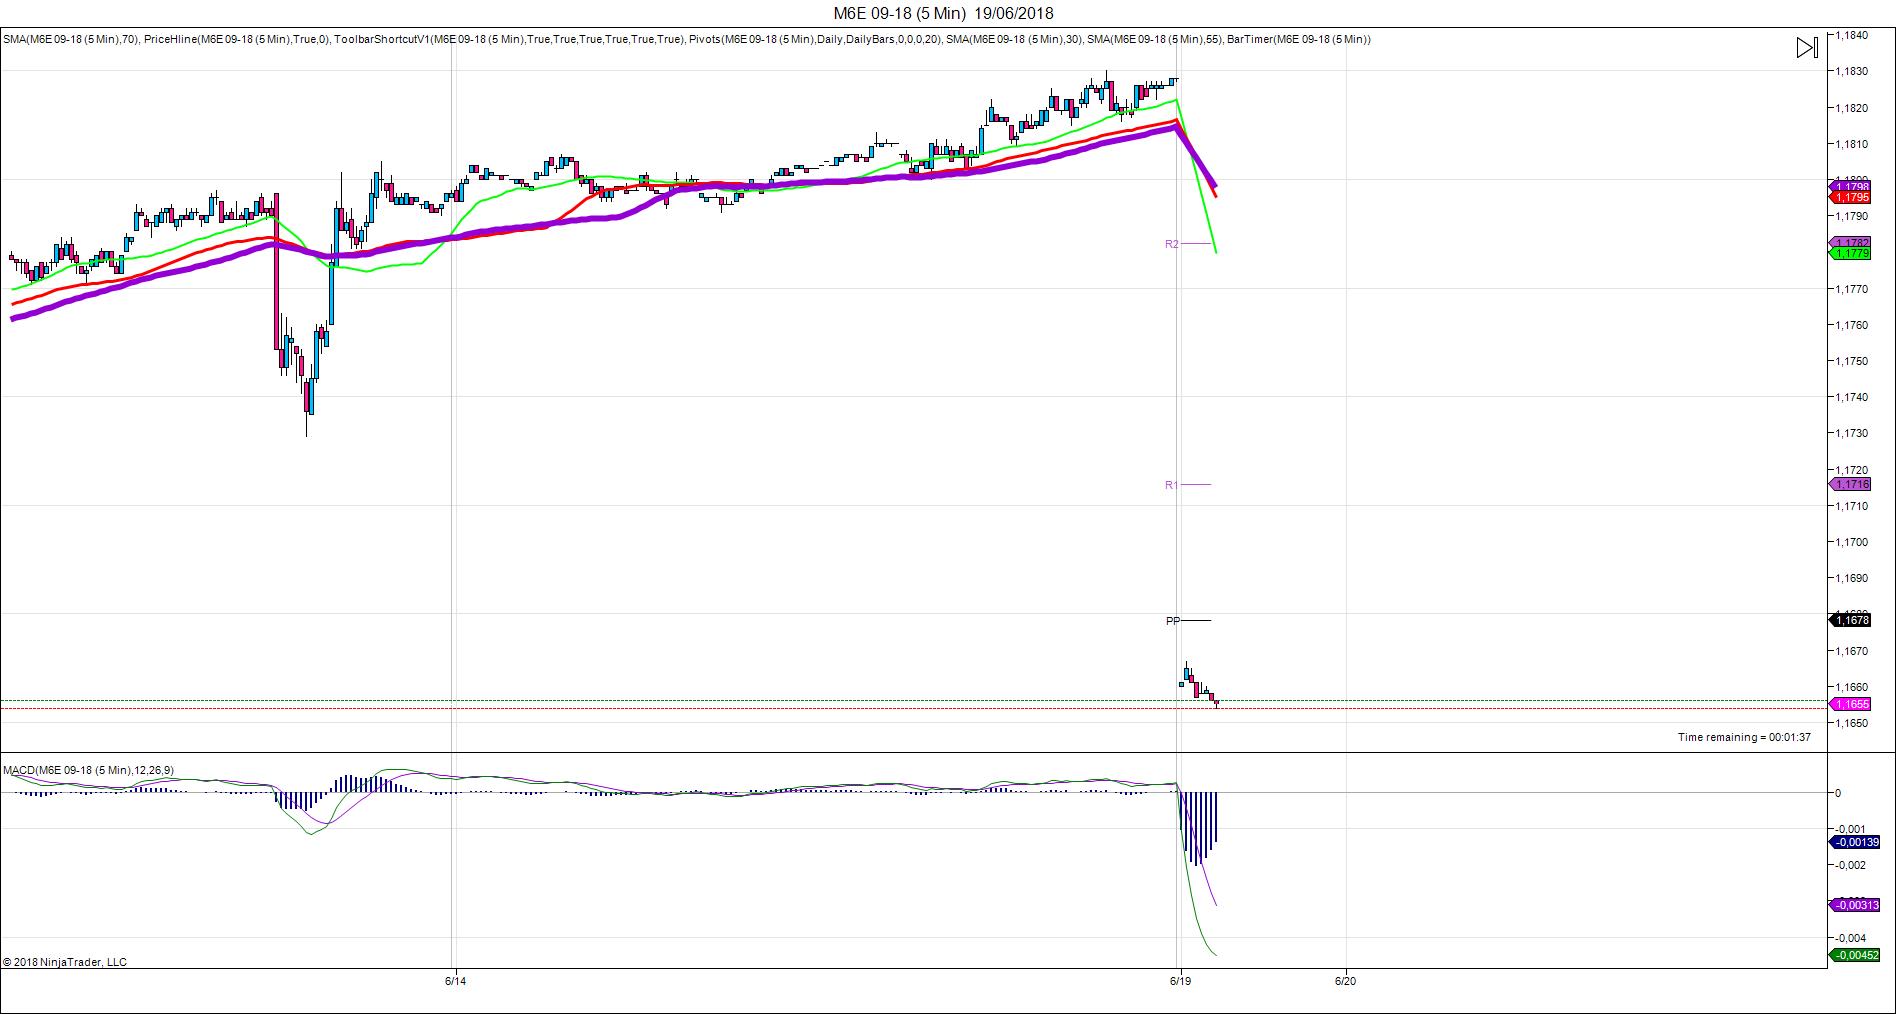This screenshot has height=1014, width=1896.
Task: Click the 1,1740 price axis label
Action: 1852,397
